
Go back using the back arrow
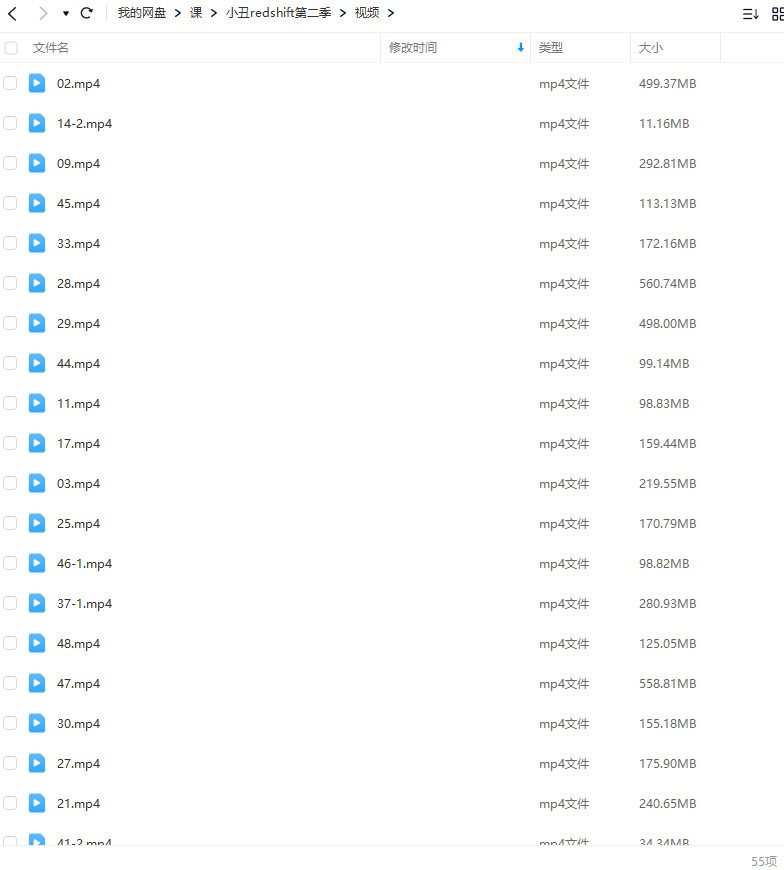13,13
